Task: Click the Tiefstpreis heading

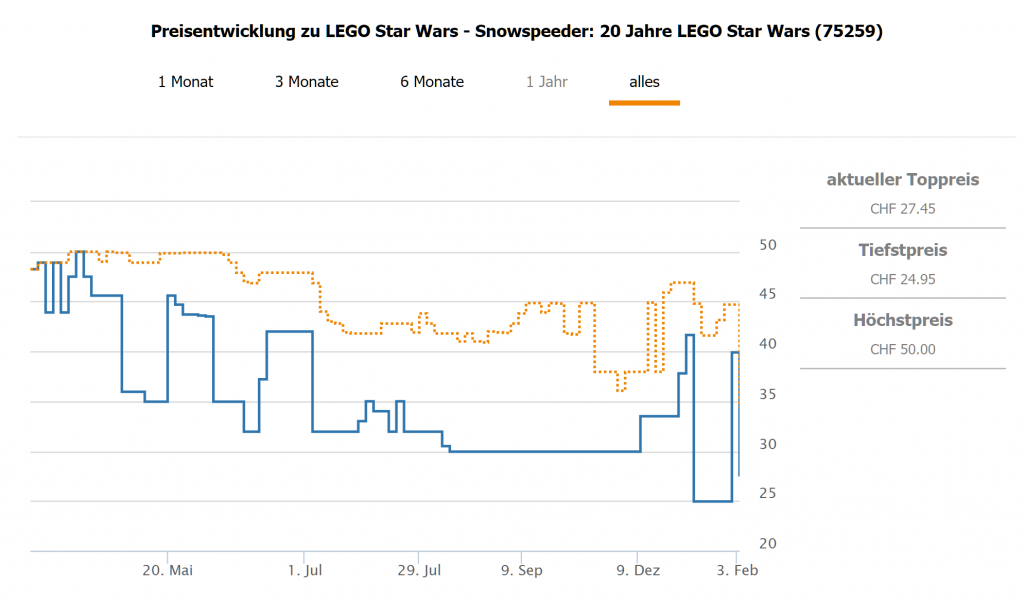Action: 902,250
